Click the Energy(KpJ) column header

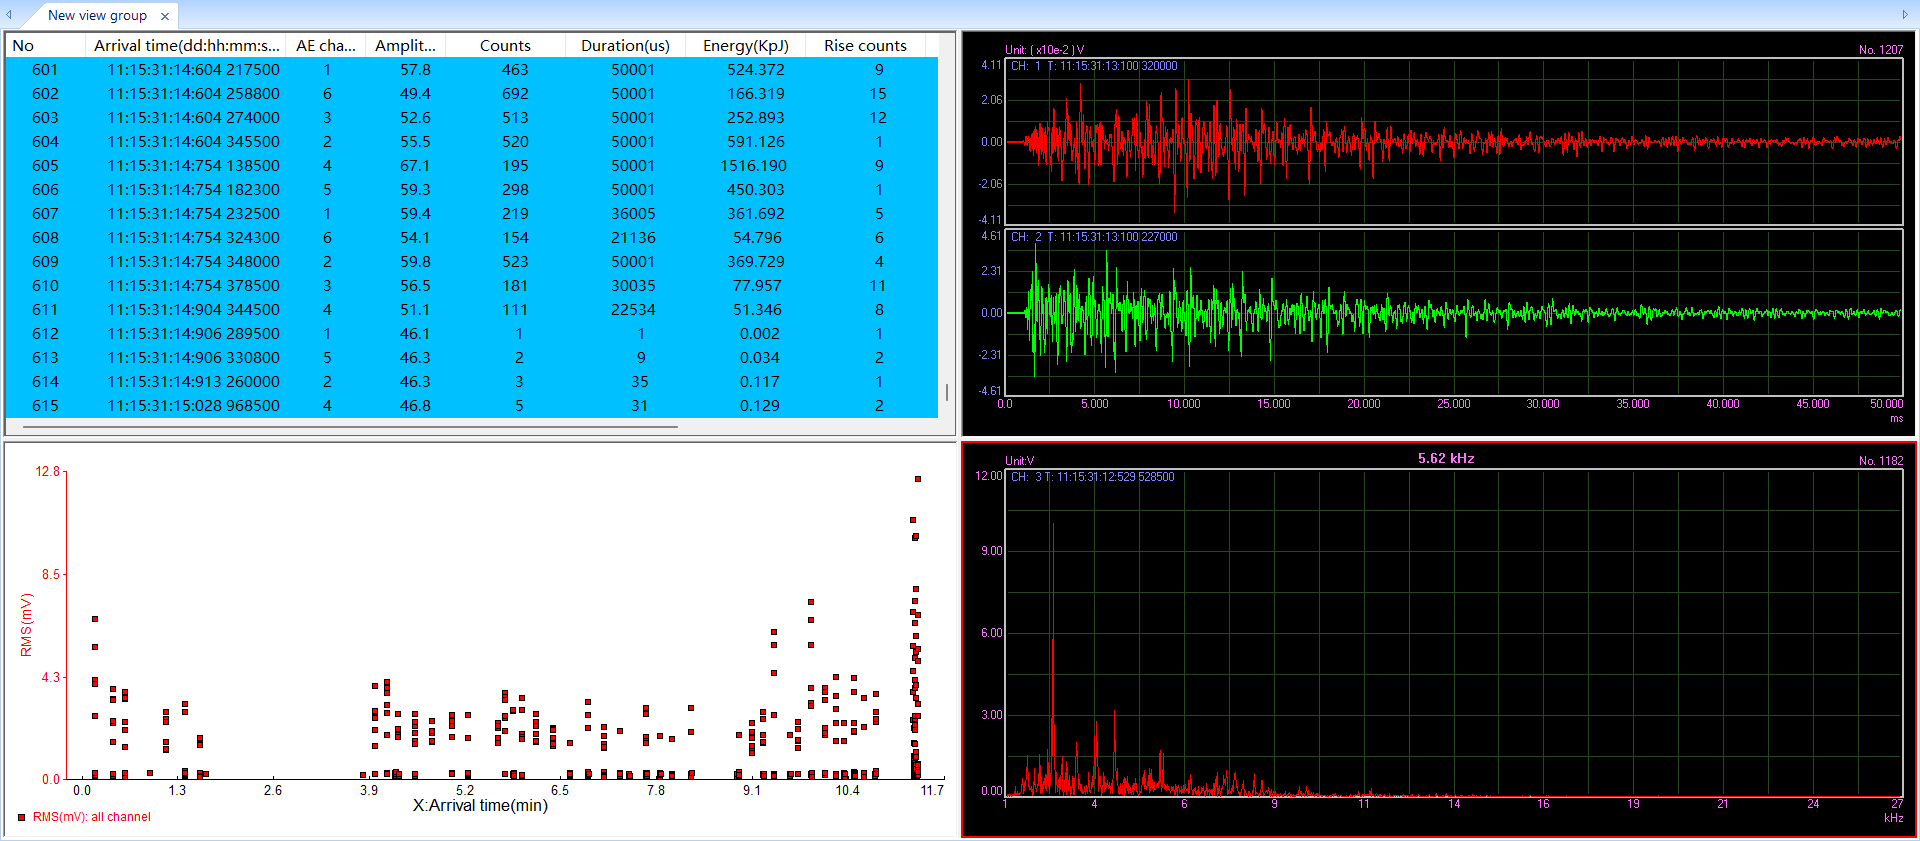(x=745, y=45)
